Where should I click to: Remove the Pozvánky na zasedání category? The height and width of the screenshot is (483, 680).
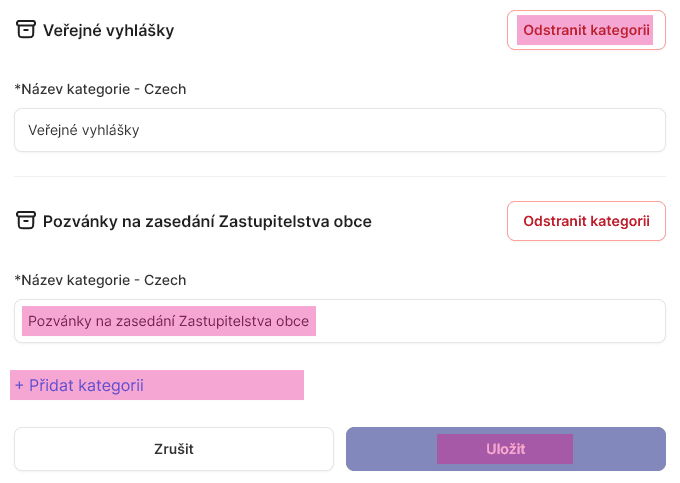click(x=585, y=221)
